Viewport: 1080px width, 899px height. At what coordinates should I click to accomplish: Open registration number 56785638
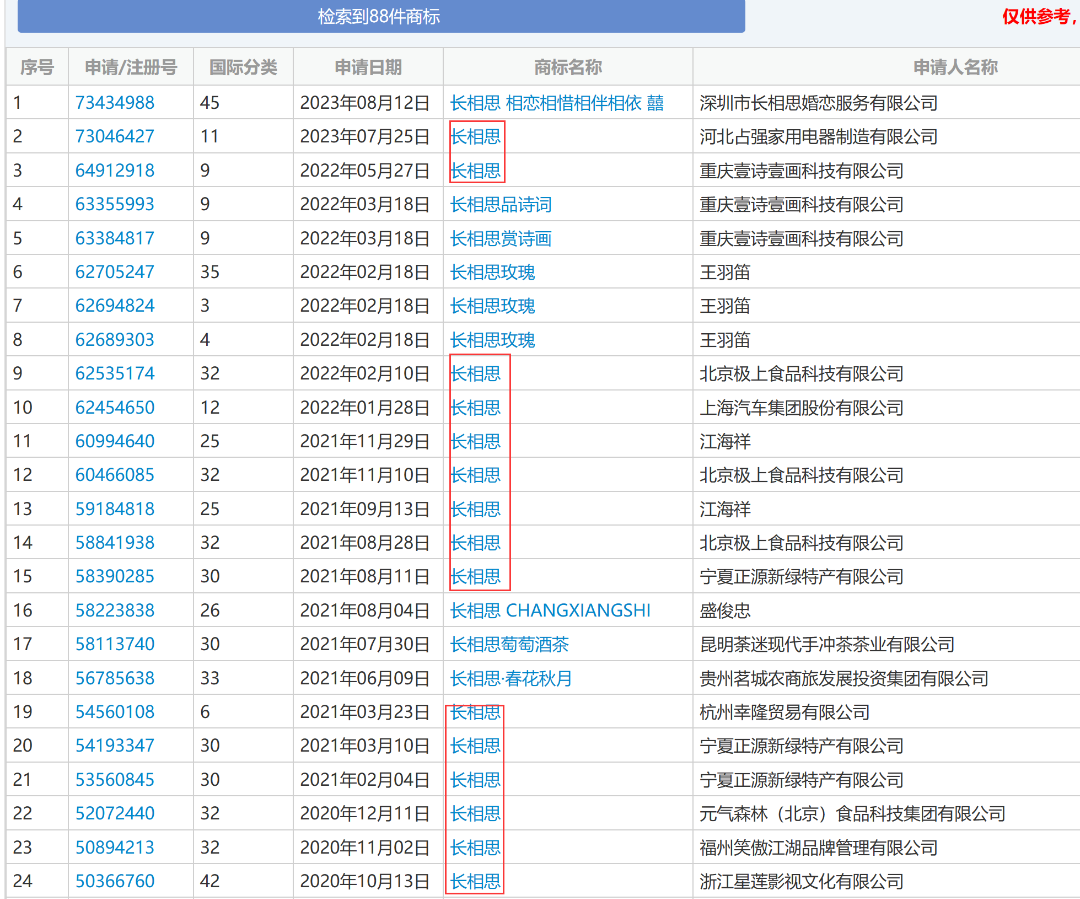tap(114, 678)
